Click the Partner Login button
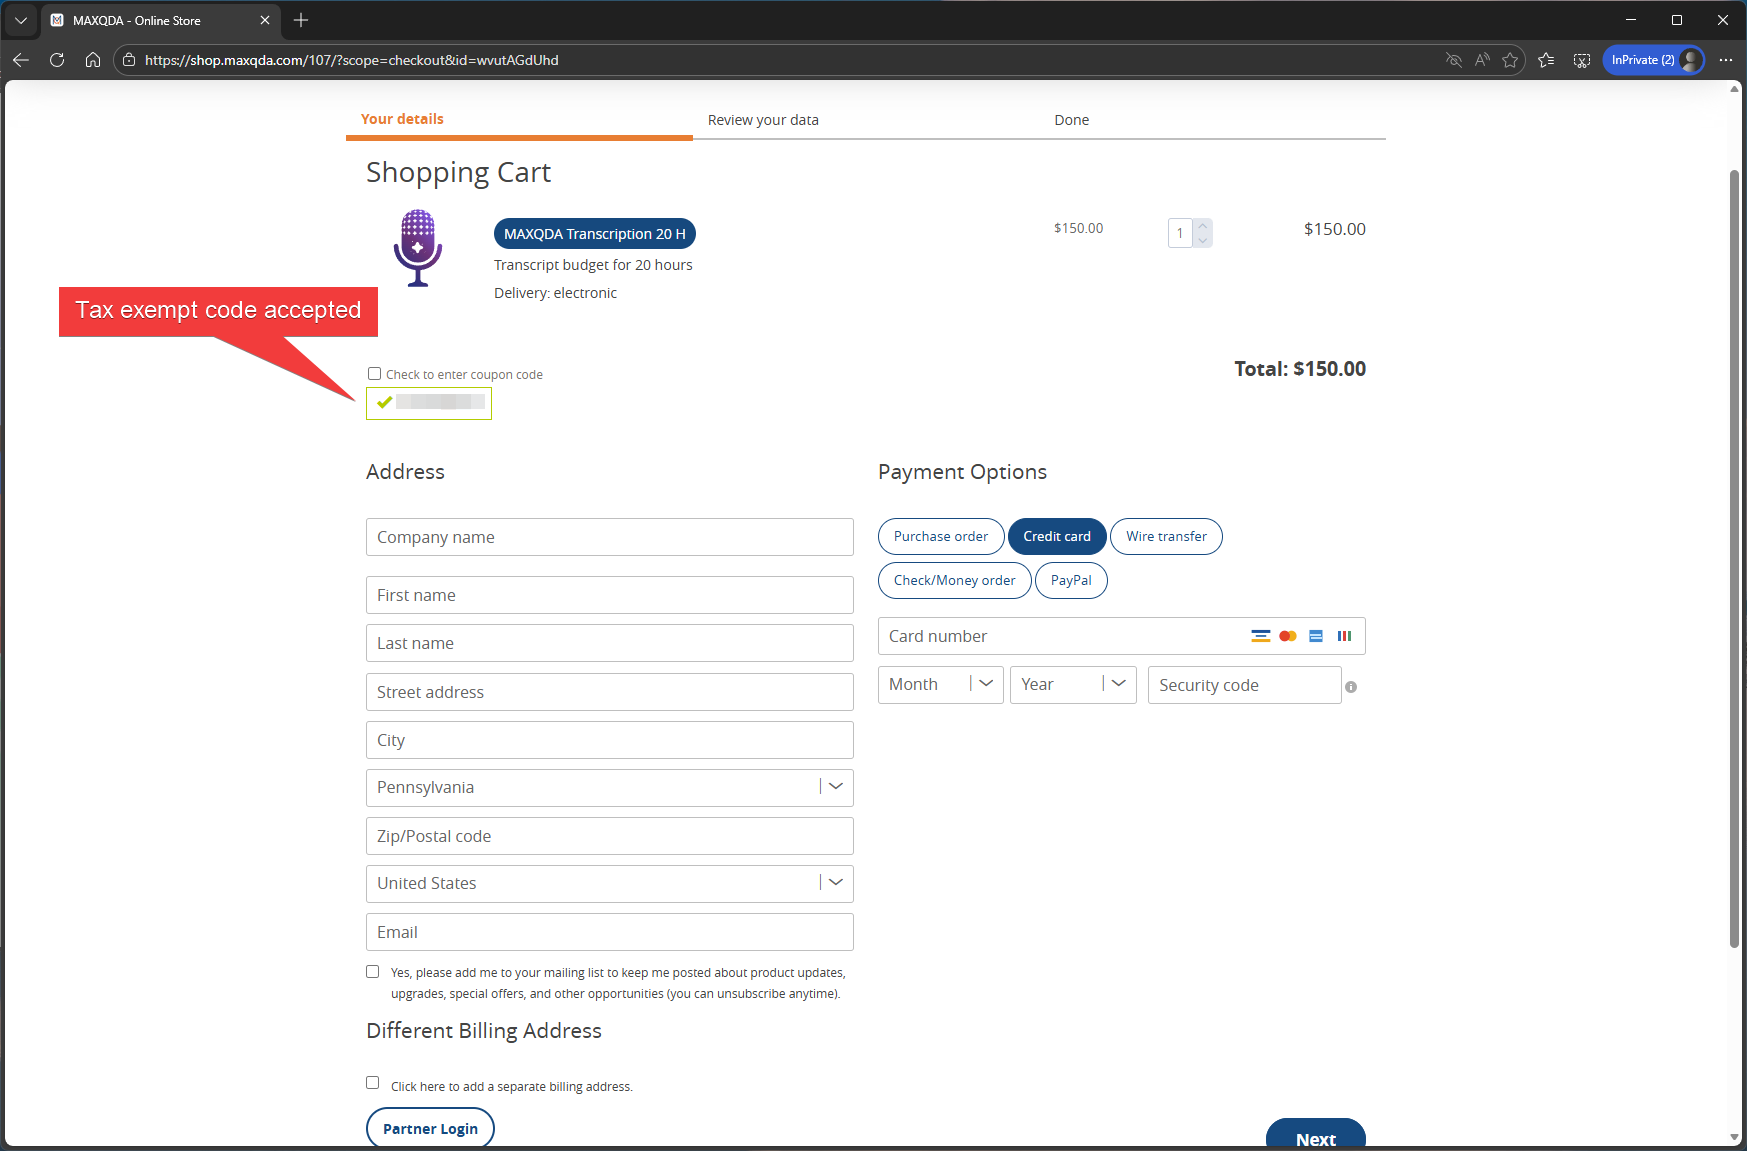This screenshot has width=1747, height=1151. [x=430, y=1129]
